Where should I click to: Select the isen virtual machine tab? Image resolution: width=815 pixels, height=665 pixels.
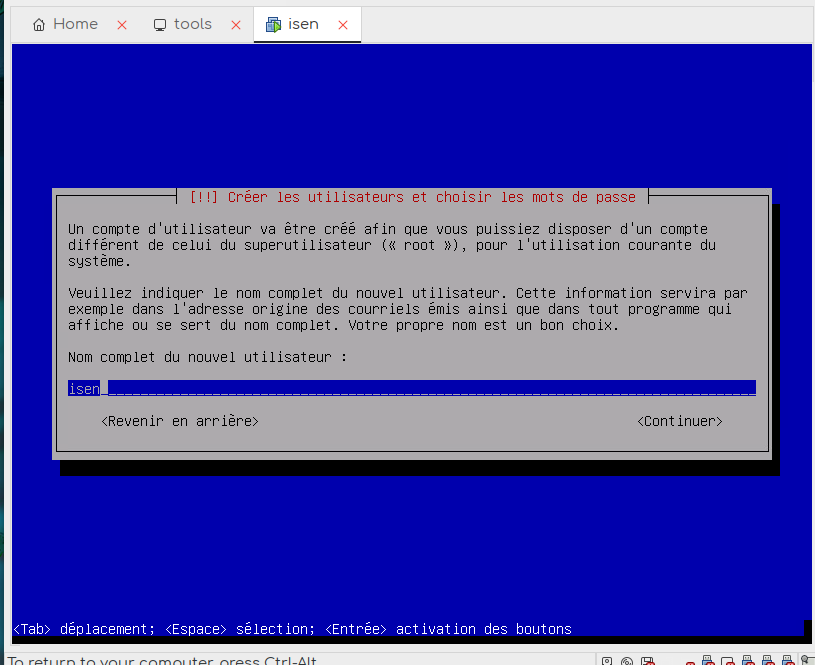point(303,24)
